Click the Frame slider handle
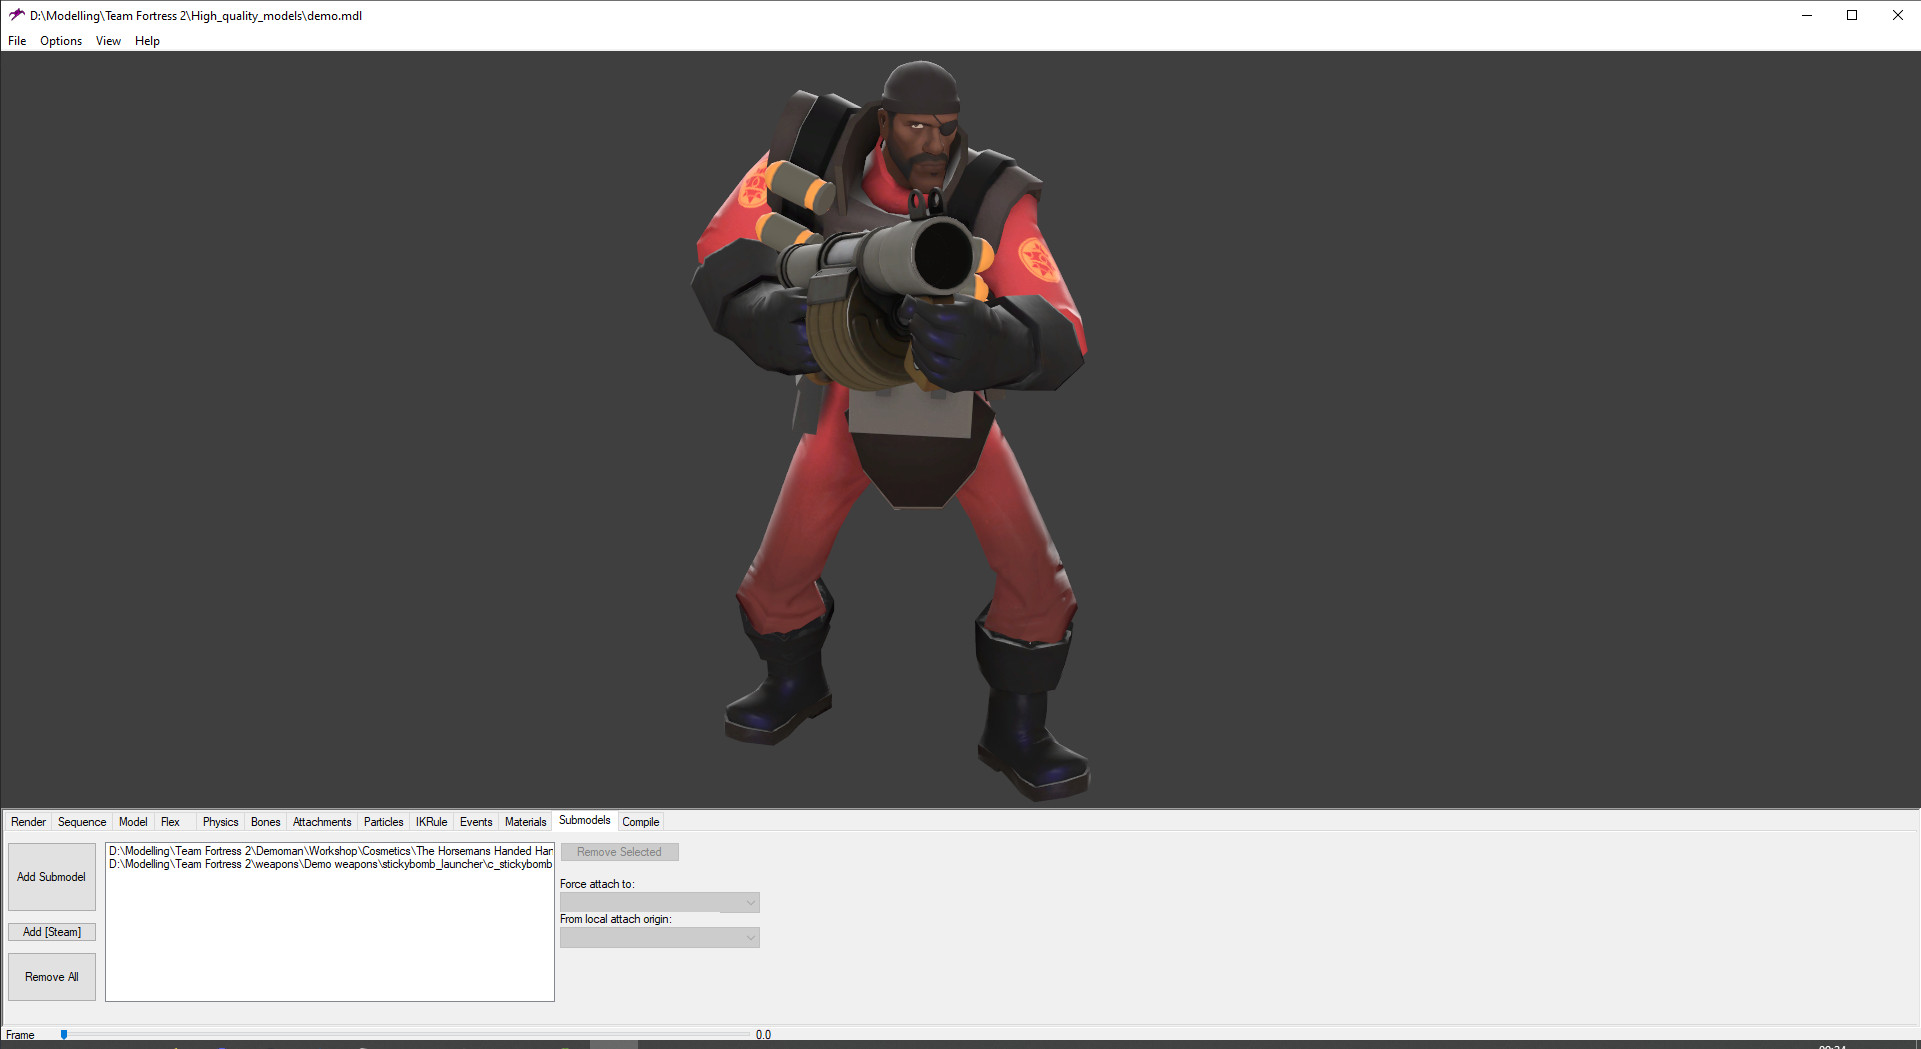 pos(63,1034)
